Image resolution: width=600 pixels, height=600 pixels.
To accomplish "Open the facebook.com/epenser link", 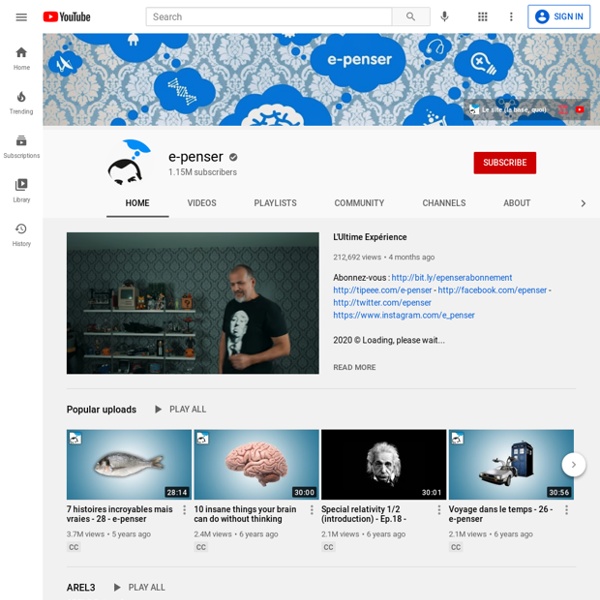I will [492, 290].
